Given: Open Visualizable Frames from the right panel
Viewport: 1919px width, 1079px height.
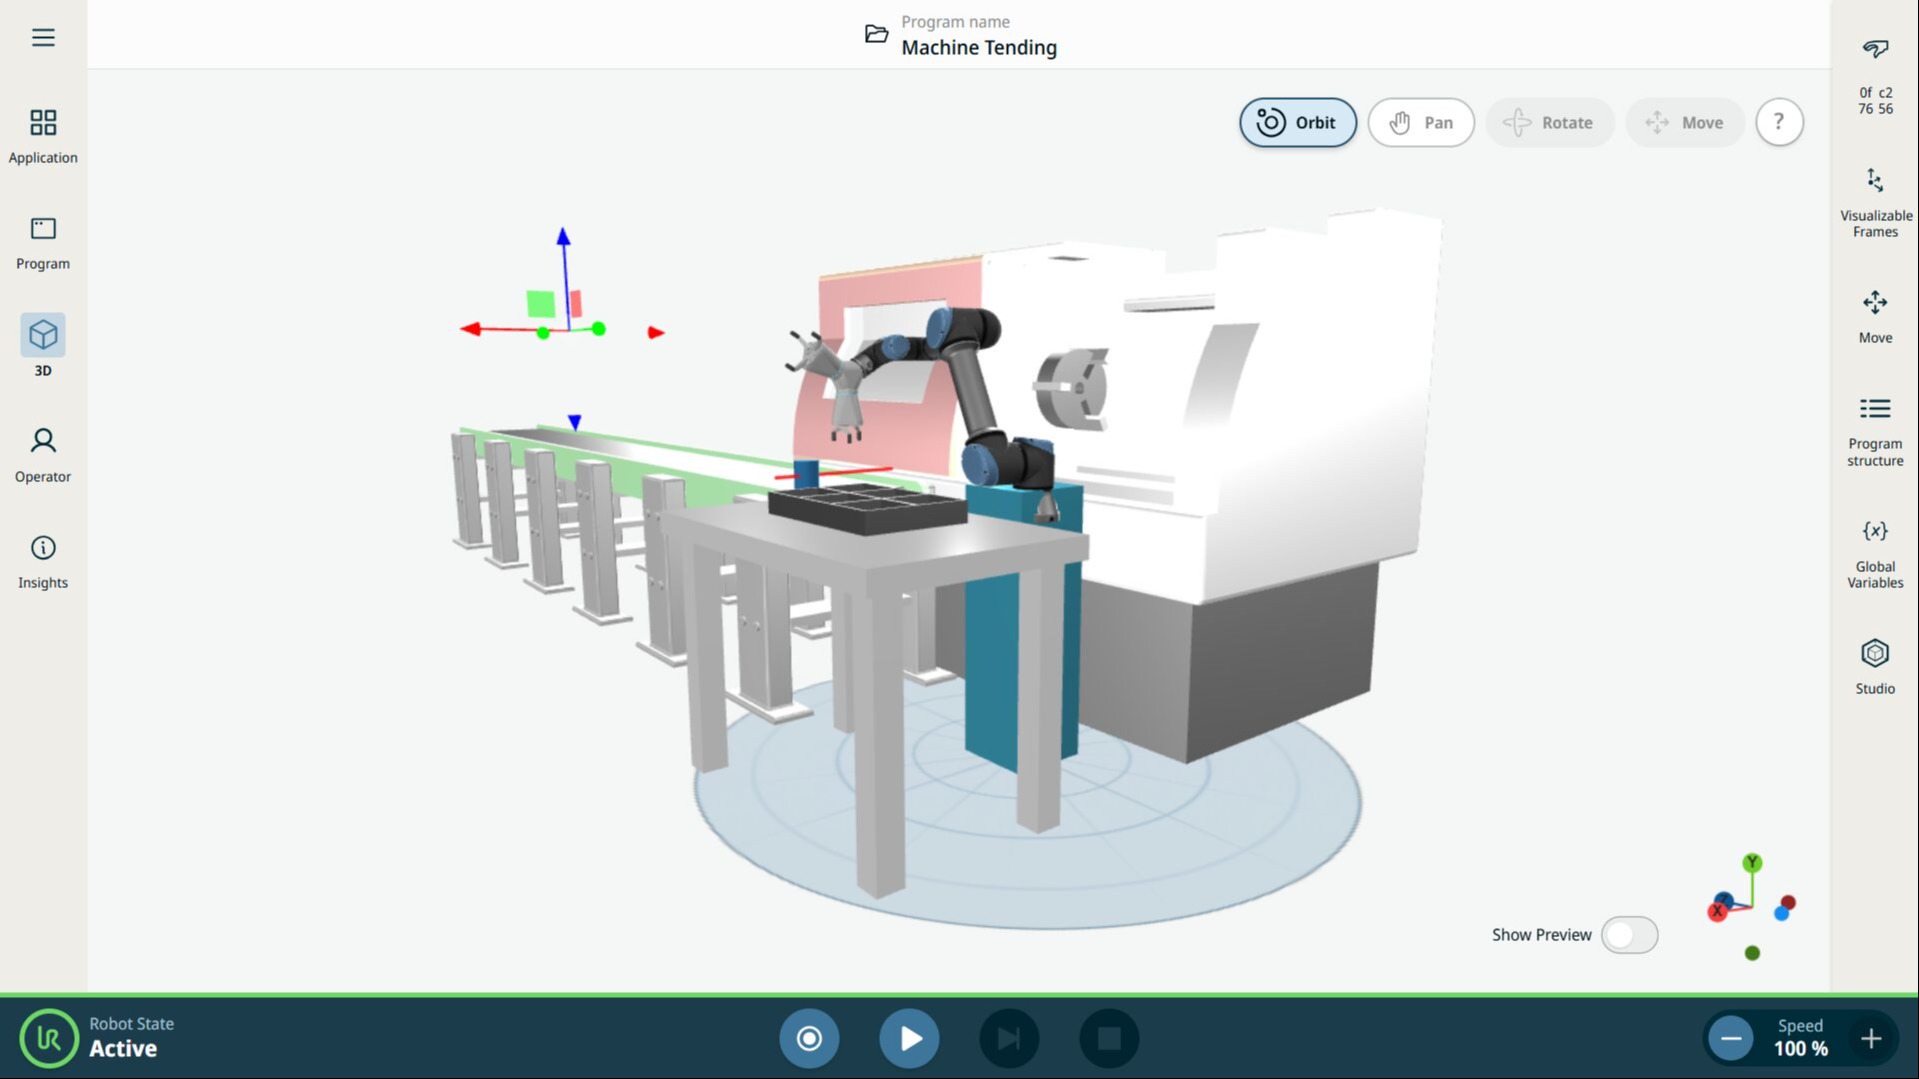Looking at the screenshot, I should point(1875,200).
